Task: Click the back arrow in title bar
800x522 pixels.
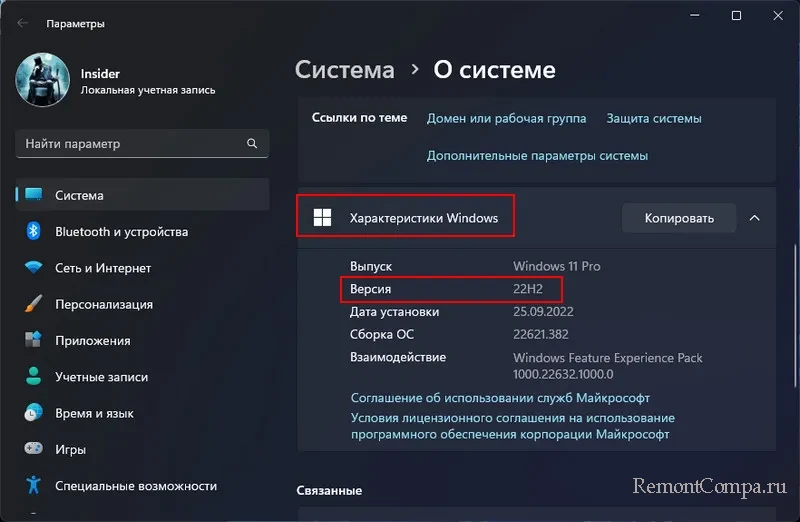Action: [x=22, y=23]
